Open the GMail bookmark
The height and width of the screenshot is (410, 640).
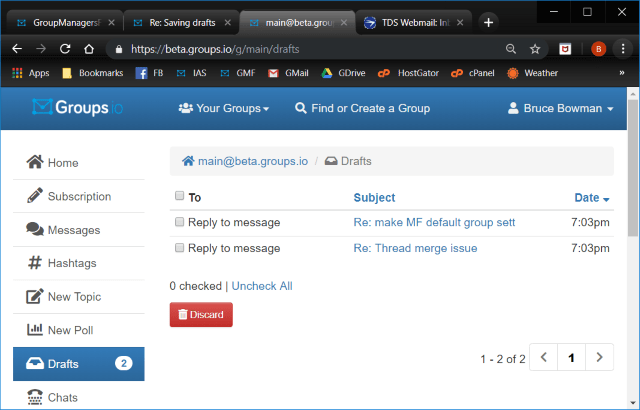tap(288, 73)
